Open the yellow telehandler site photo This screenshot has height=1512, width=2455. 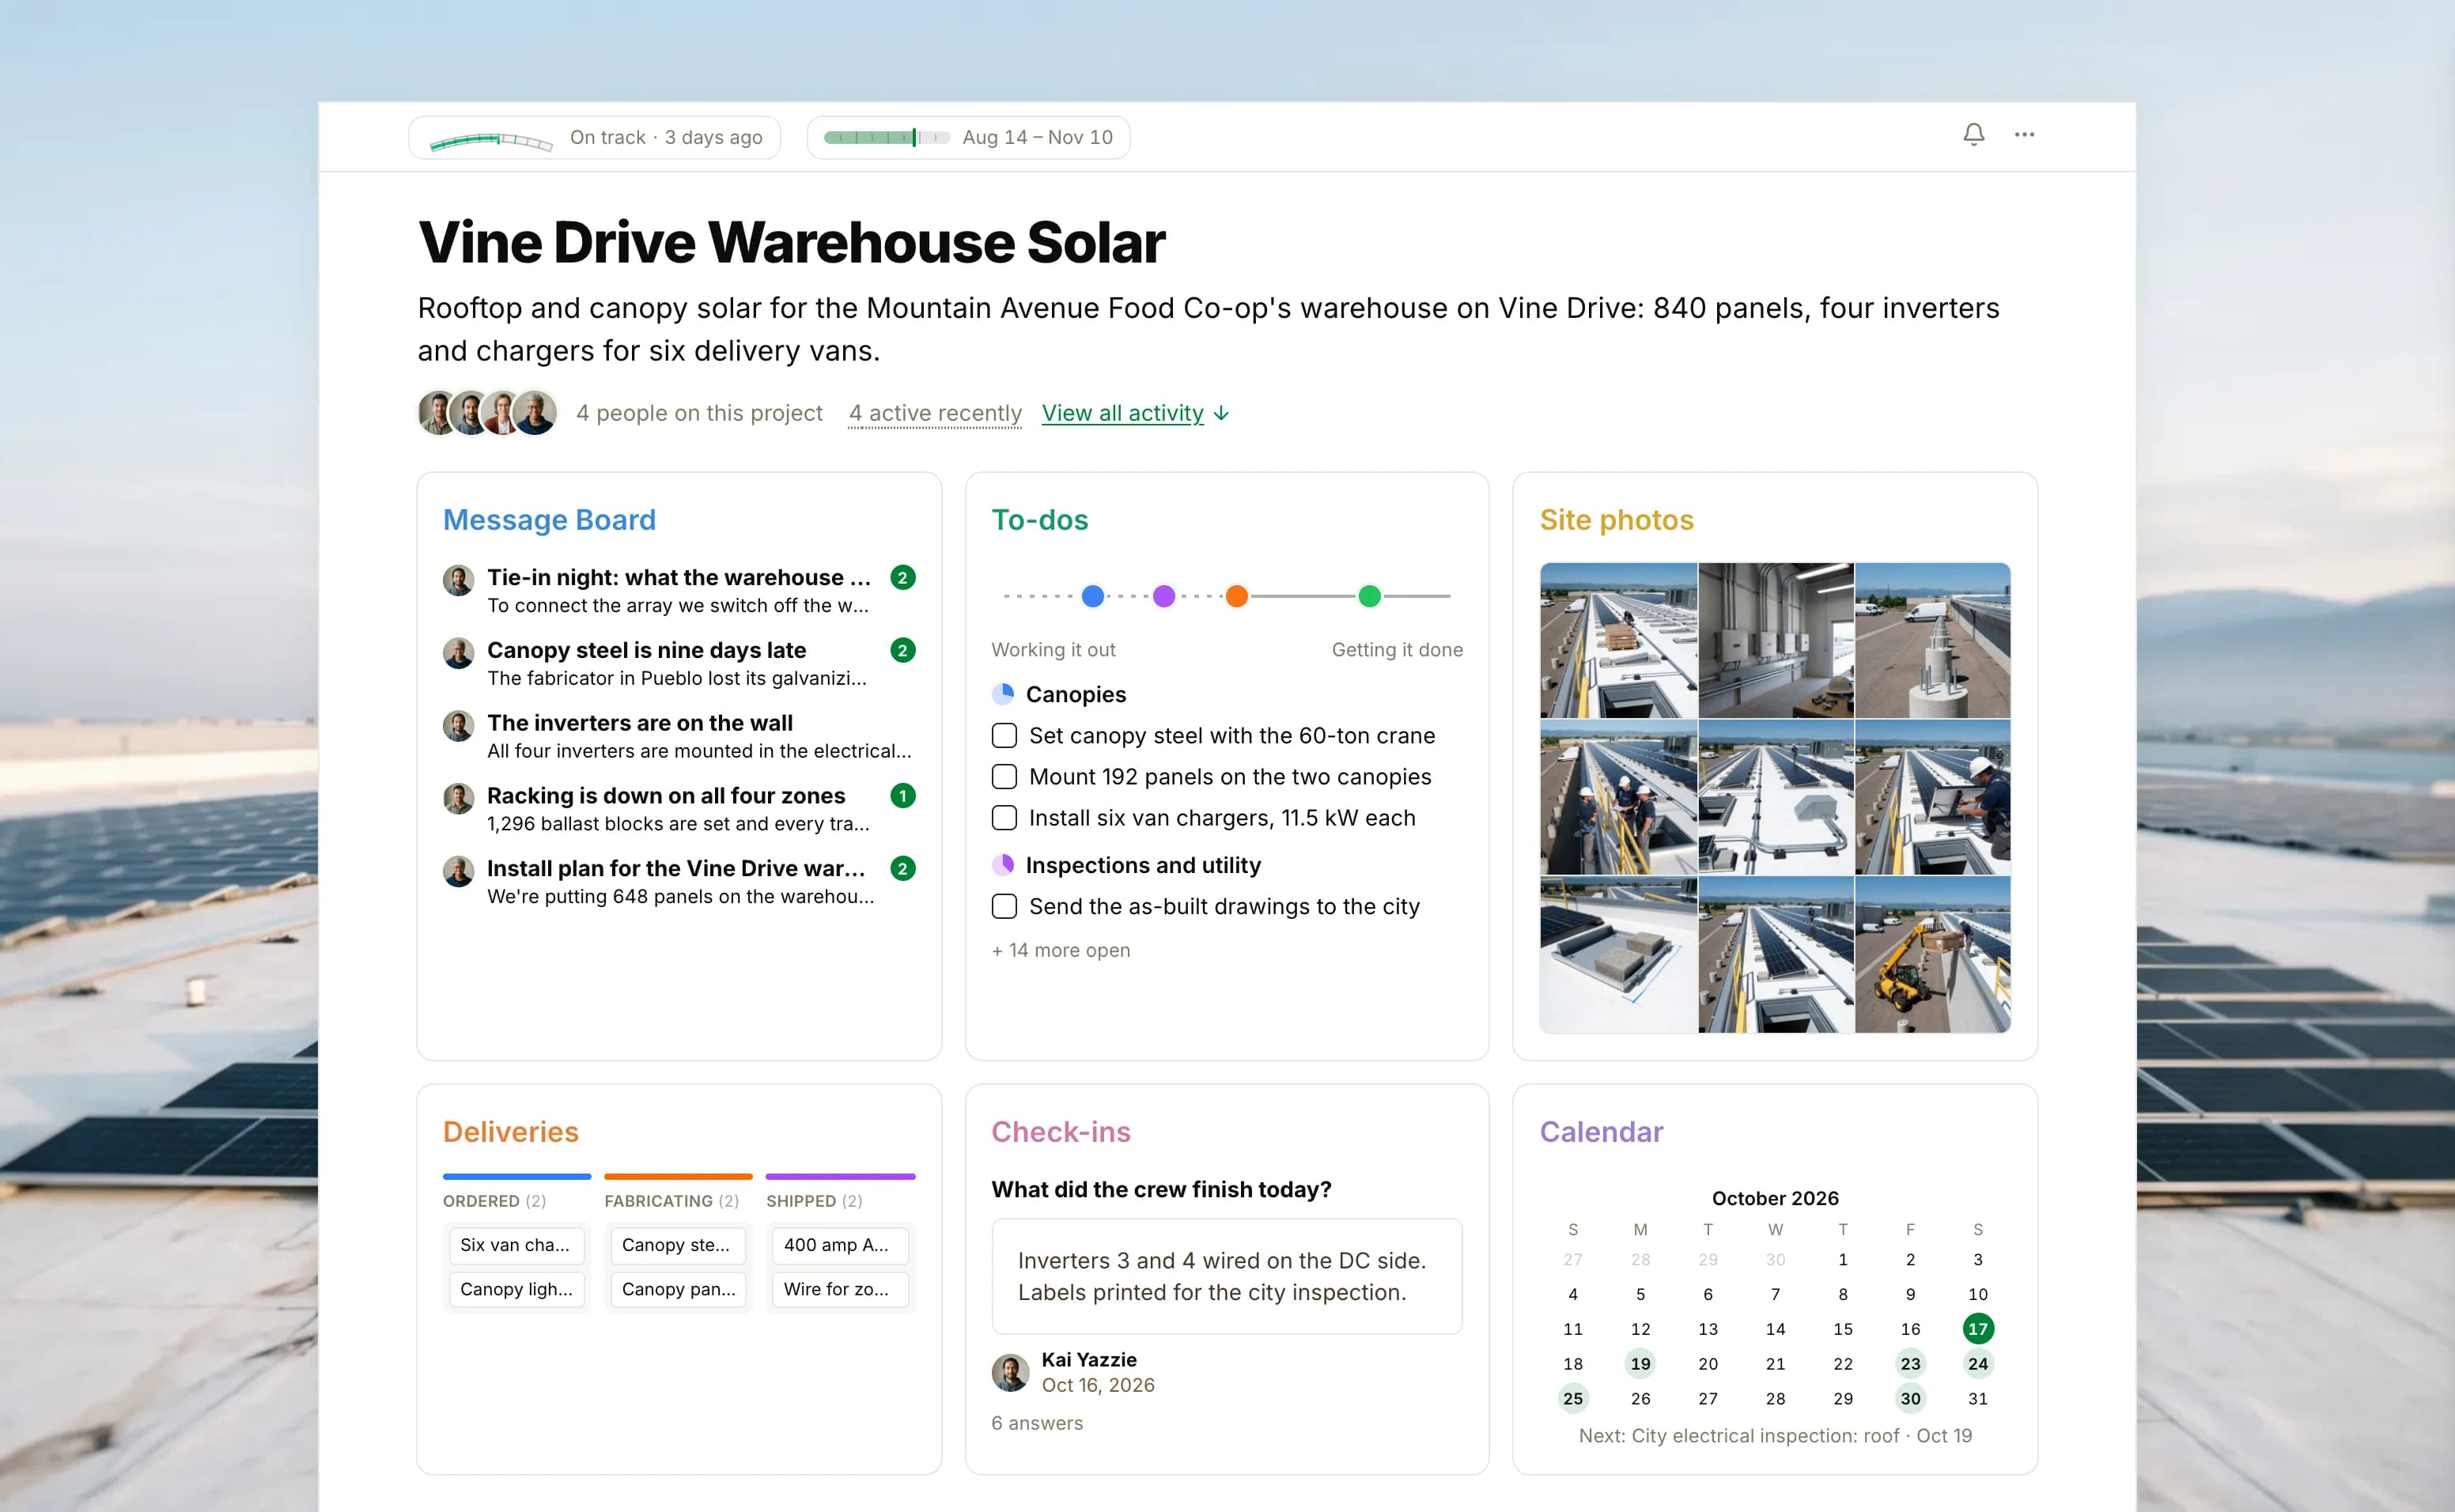pyautogui.click(x=1932, y=955)
